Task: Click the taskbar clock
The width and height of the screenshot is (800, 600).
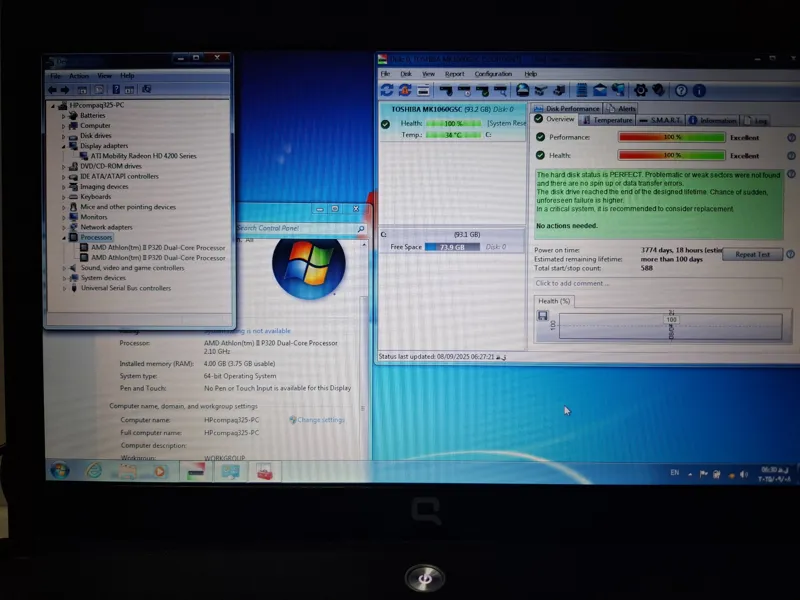Action: [775, 474]
